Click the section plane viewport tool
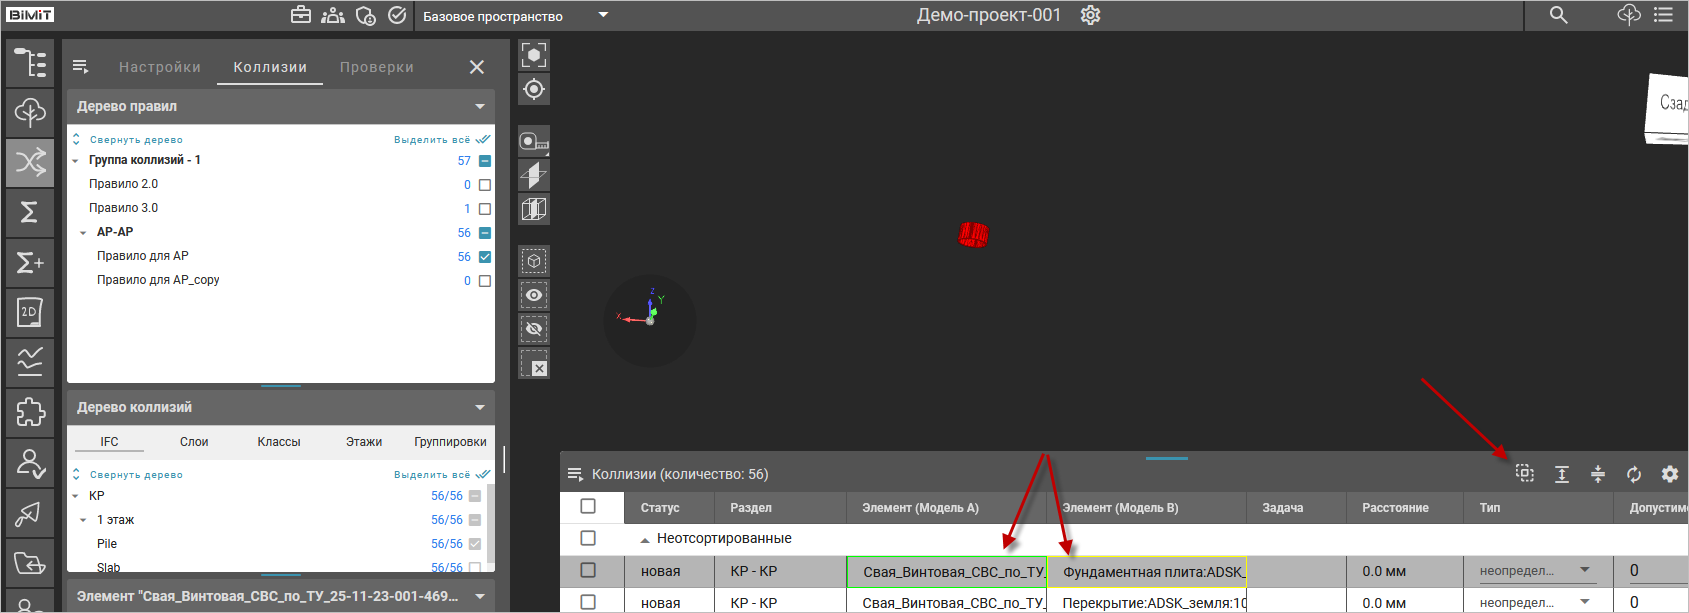 534,175
